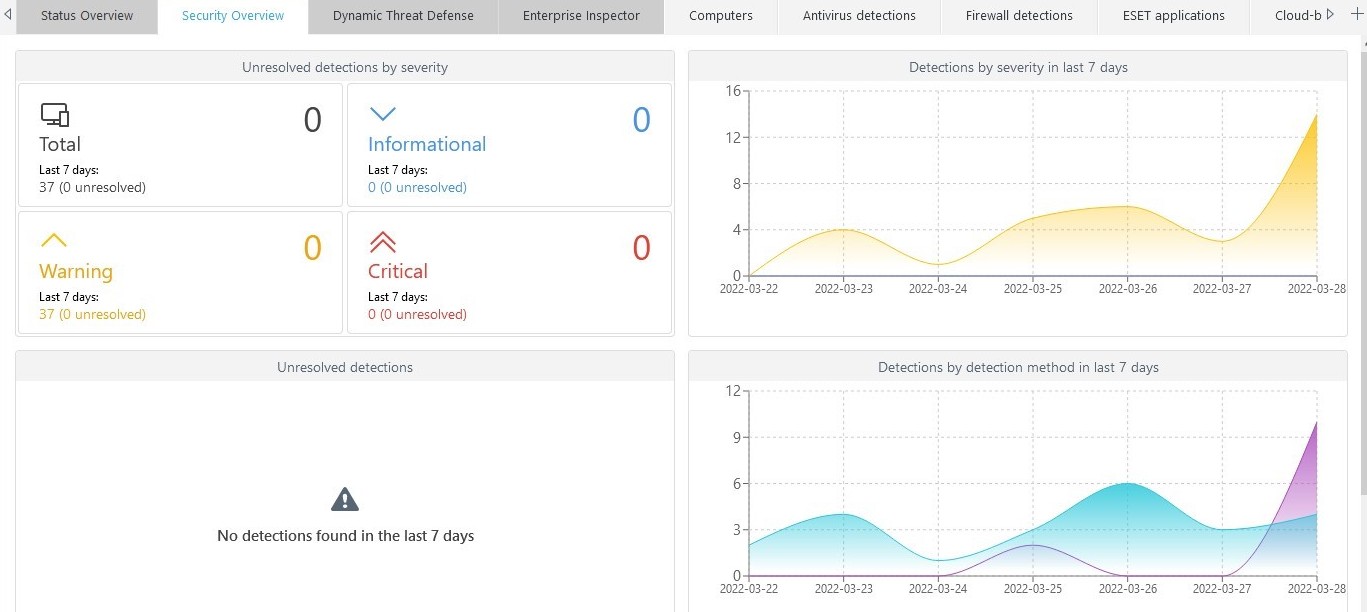Open the Total detections label

pyautogui.click(x=60, y=144)
